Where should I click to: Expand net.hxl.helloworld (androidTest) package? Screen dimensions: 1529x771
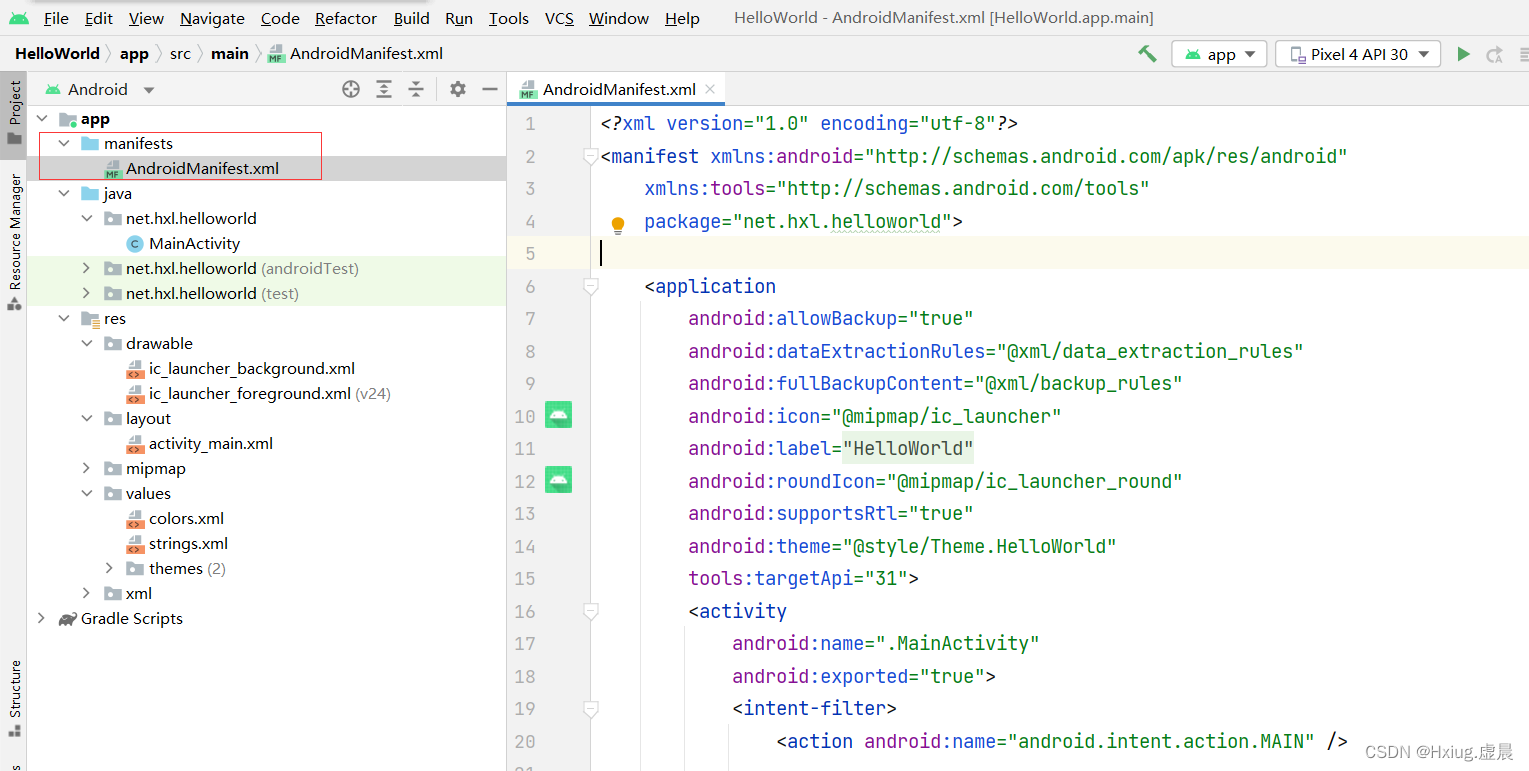click(87, 269)
